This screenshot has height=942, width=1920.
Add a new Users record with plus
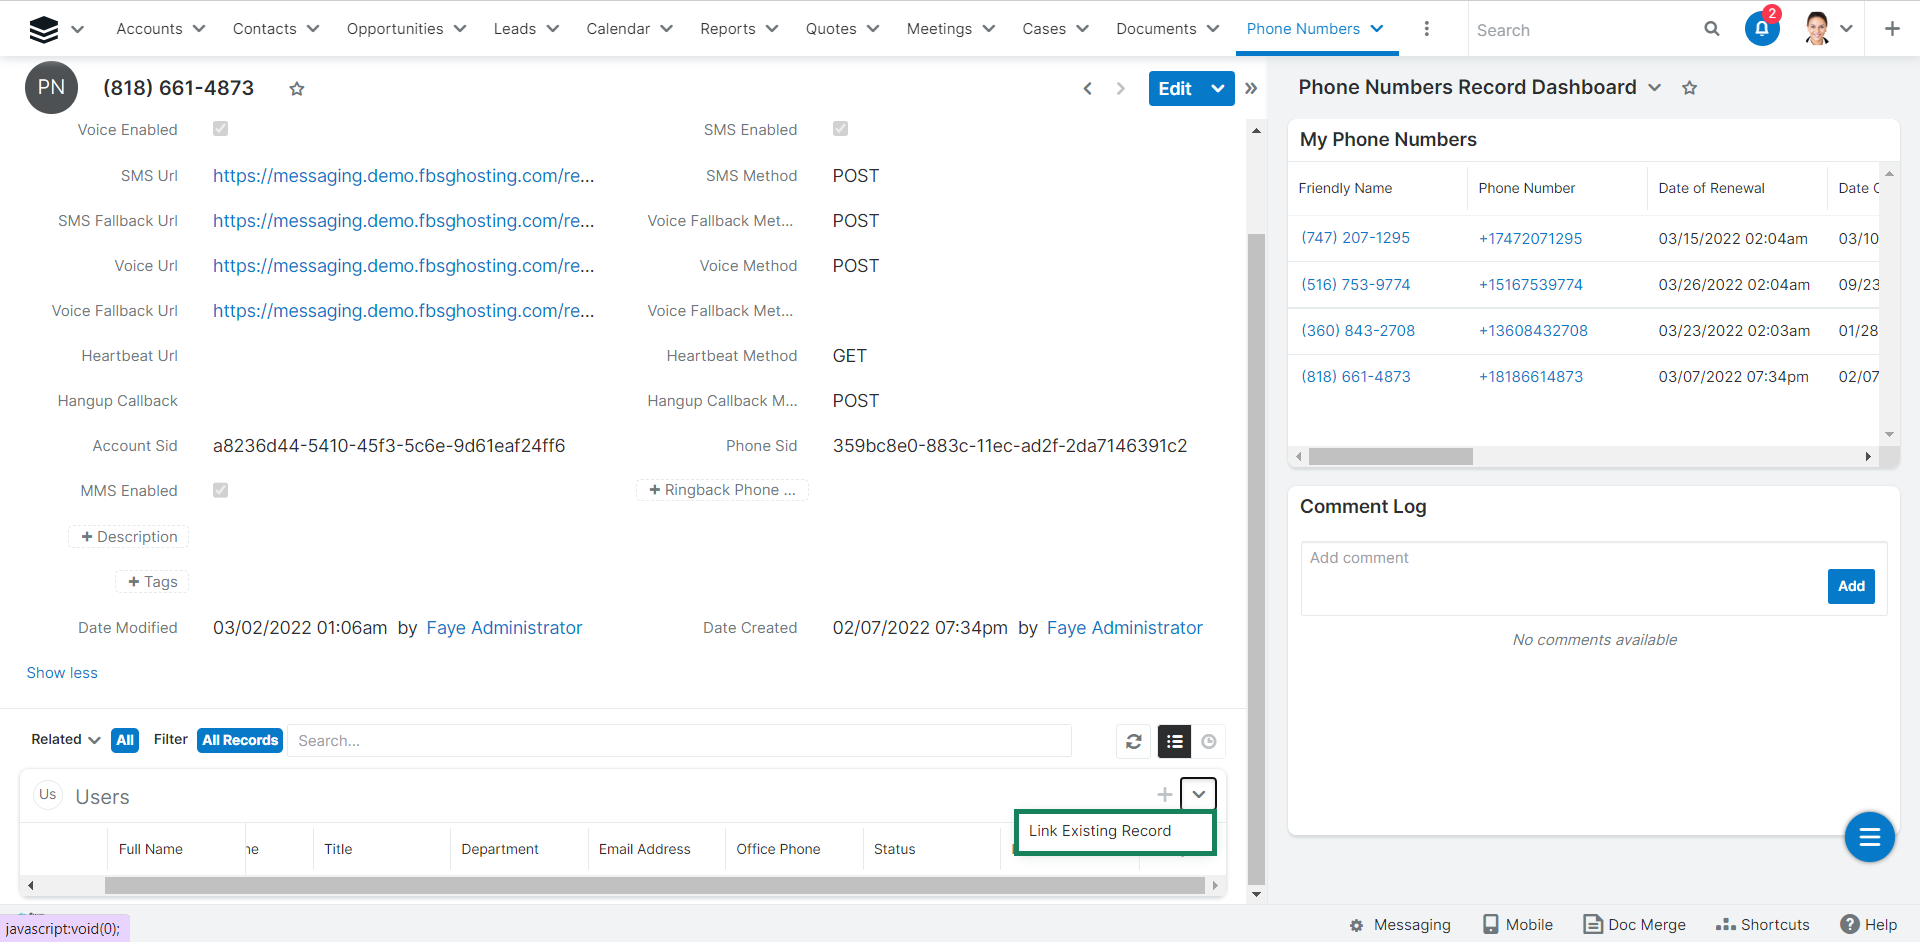tap(1164, 795)
